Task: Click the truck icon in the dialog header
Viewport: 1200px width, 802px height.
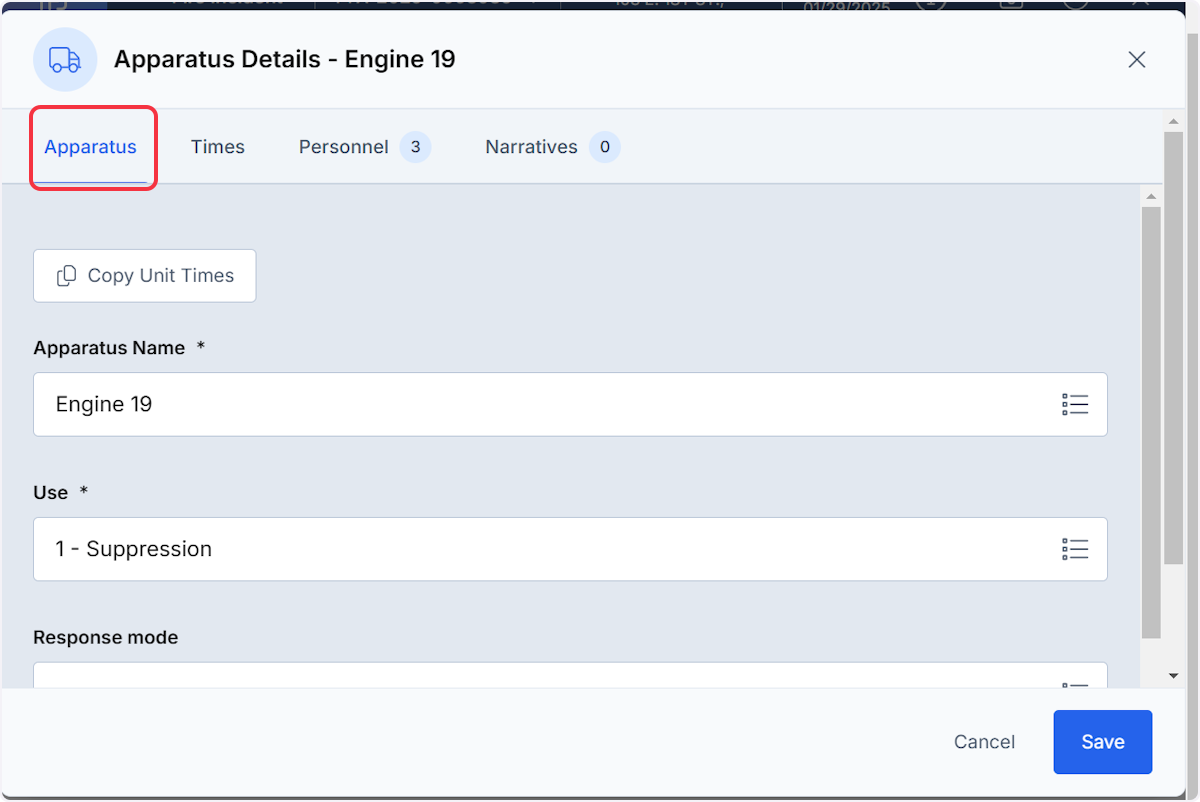Action: tap(65, 60)
